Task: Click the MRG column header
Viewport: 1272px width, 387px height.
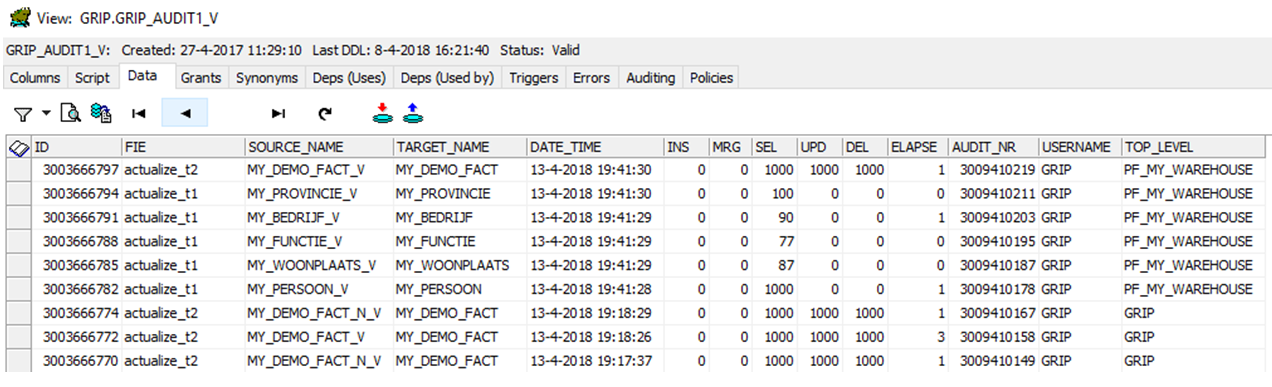Action: click(730, 147)
